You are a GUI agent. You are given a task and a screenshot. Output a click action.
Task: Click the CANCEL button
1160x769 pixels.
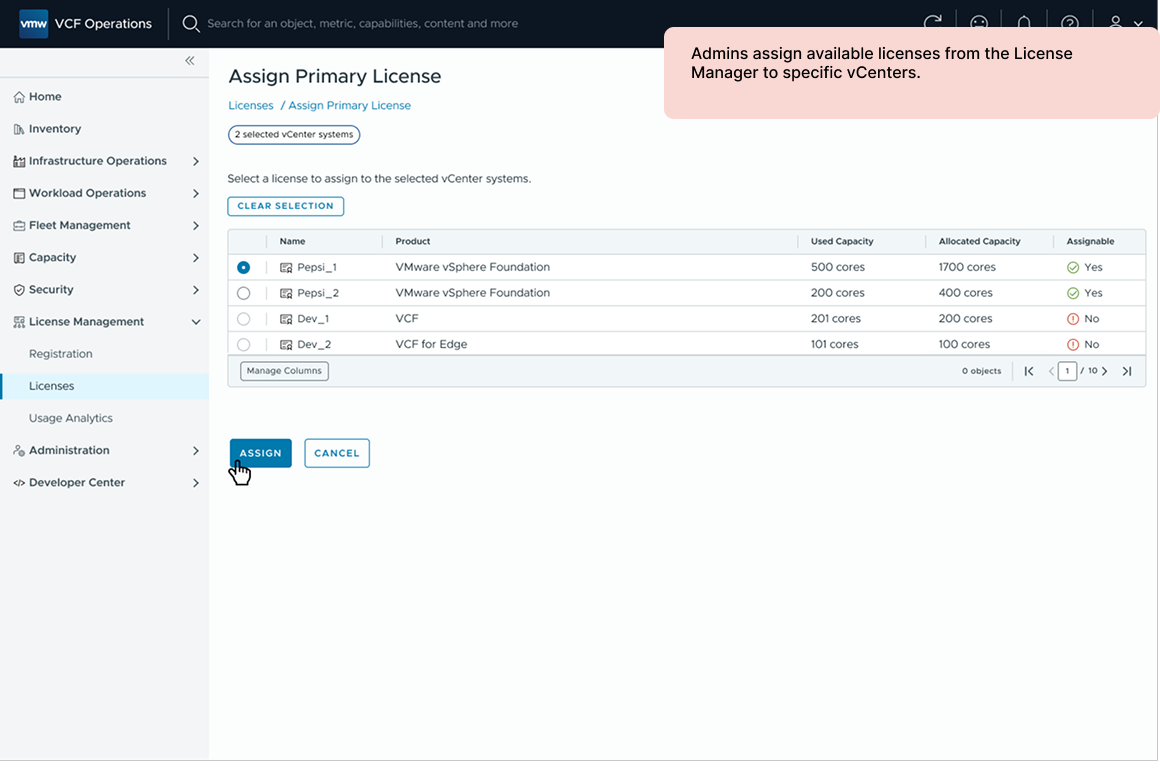[x=337, y=453]
